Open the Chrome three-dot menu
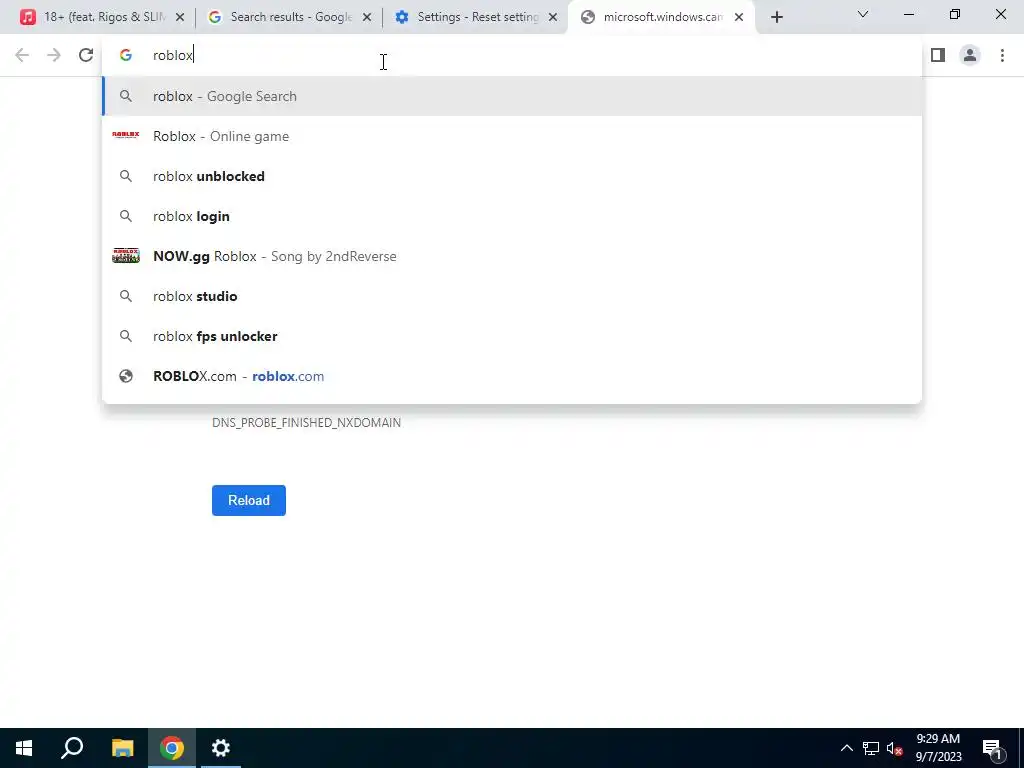Image resolution: width=1024 pixels, height=768 pixels. point(1002,55)
